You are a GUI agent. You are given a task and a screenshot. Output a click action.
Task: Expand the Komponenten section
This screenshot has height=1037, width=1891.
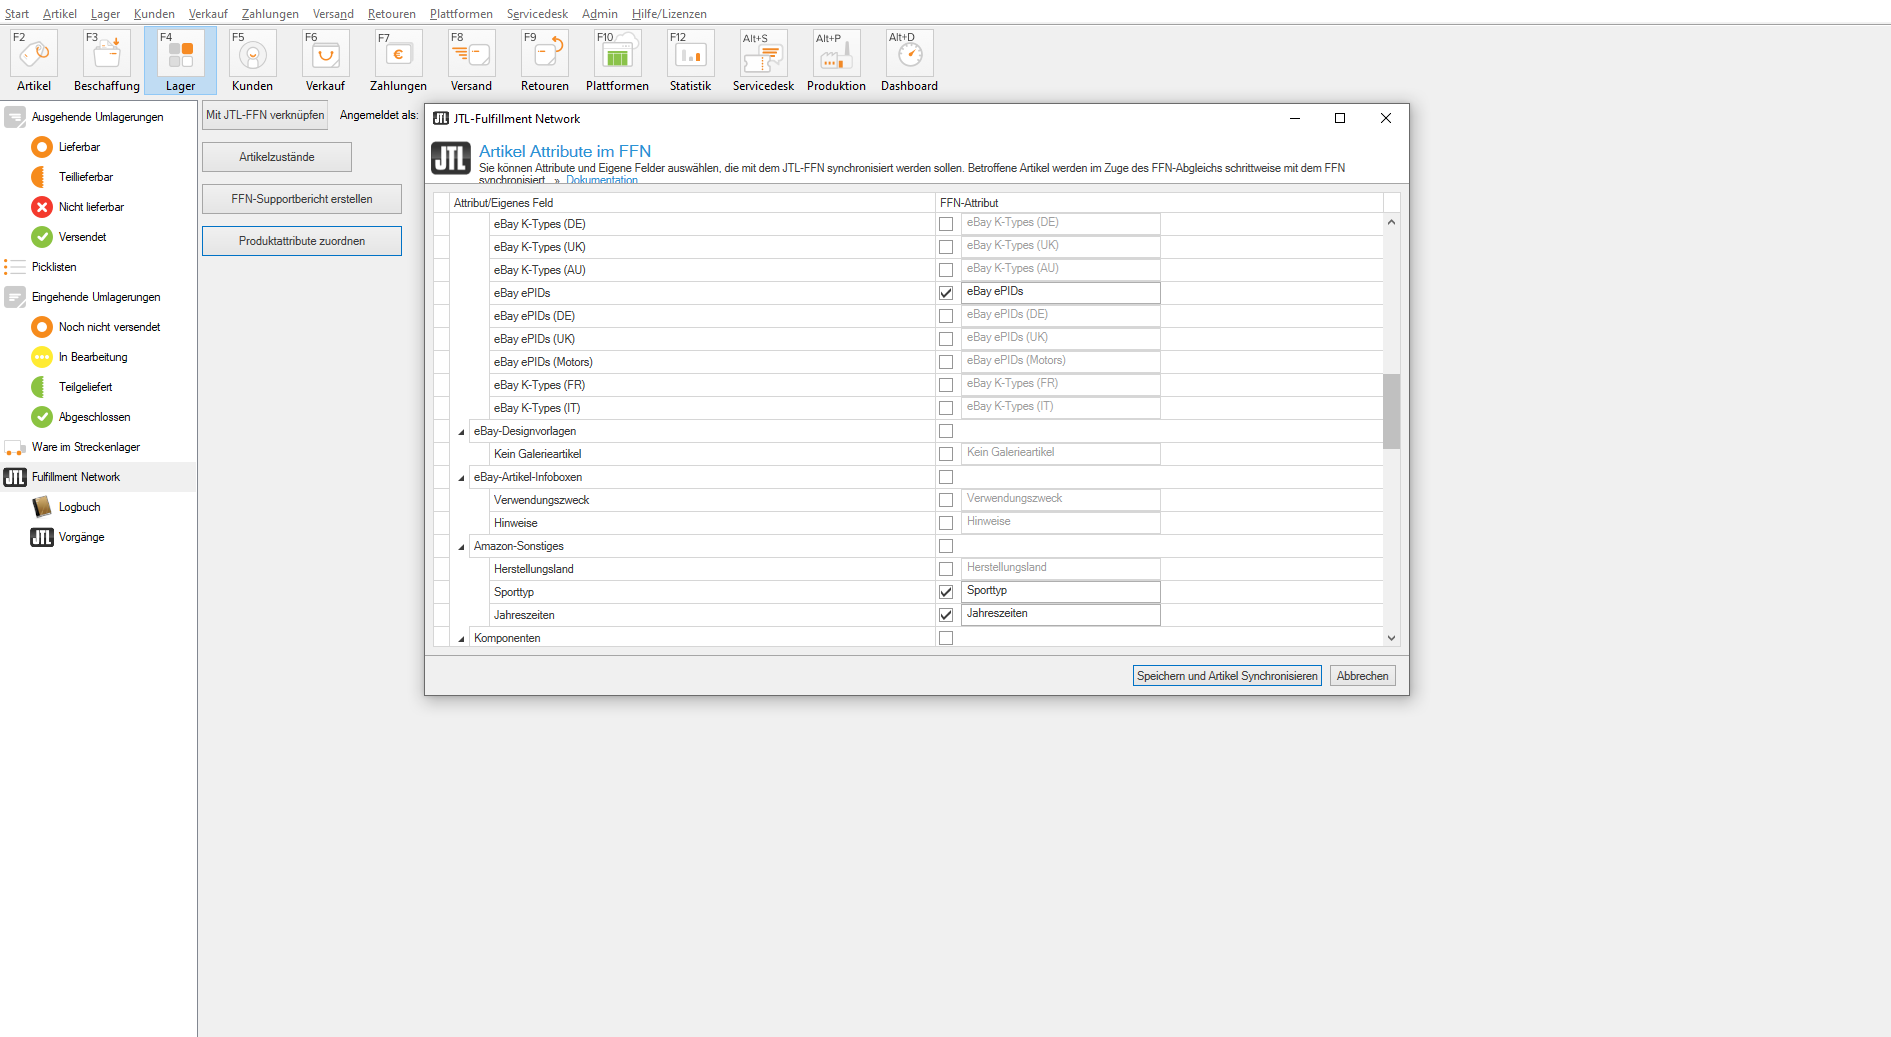[x=460, y=637]
